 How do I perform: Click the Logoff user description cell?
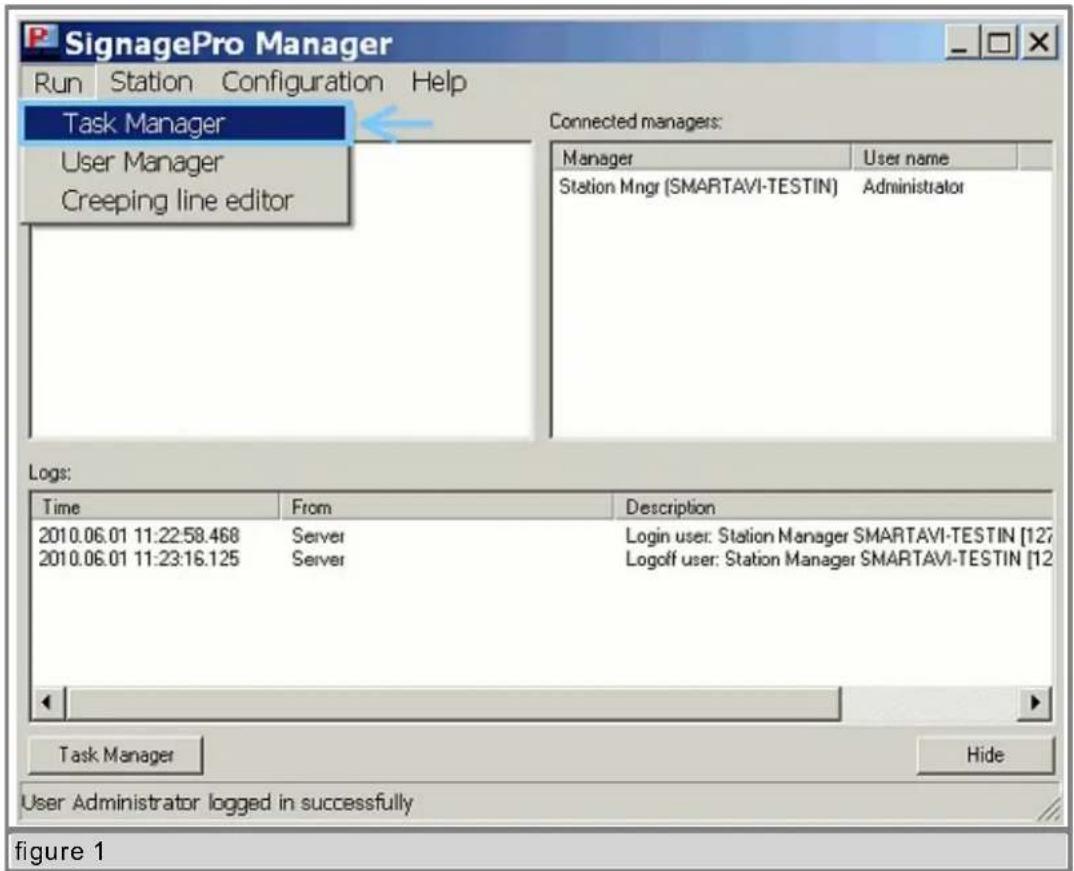(838, 559)
